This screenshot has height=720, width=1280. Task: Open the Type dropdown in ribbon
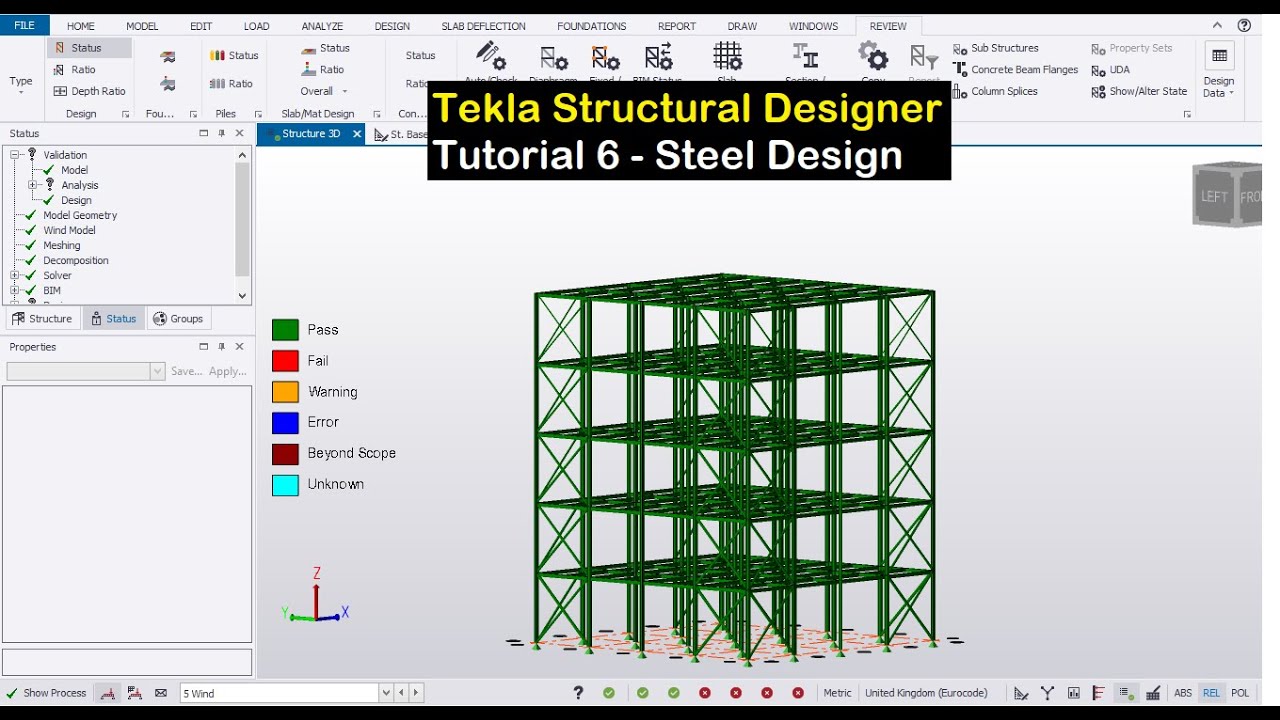tap(21, 83)
